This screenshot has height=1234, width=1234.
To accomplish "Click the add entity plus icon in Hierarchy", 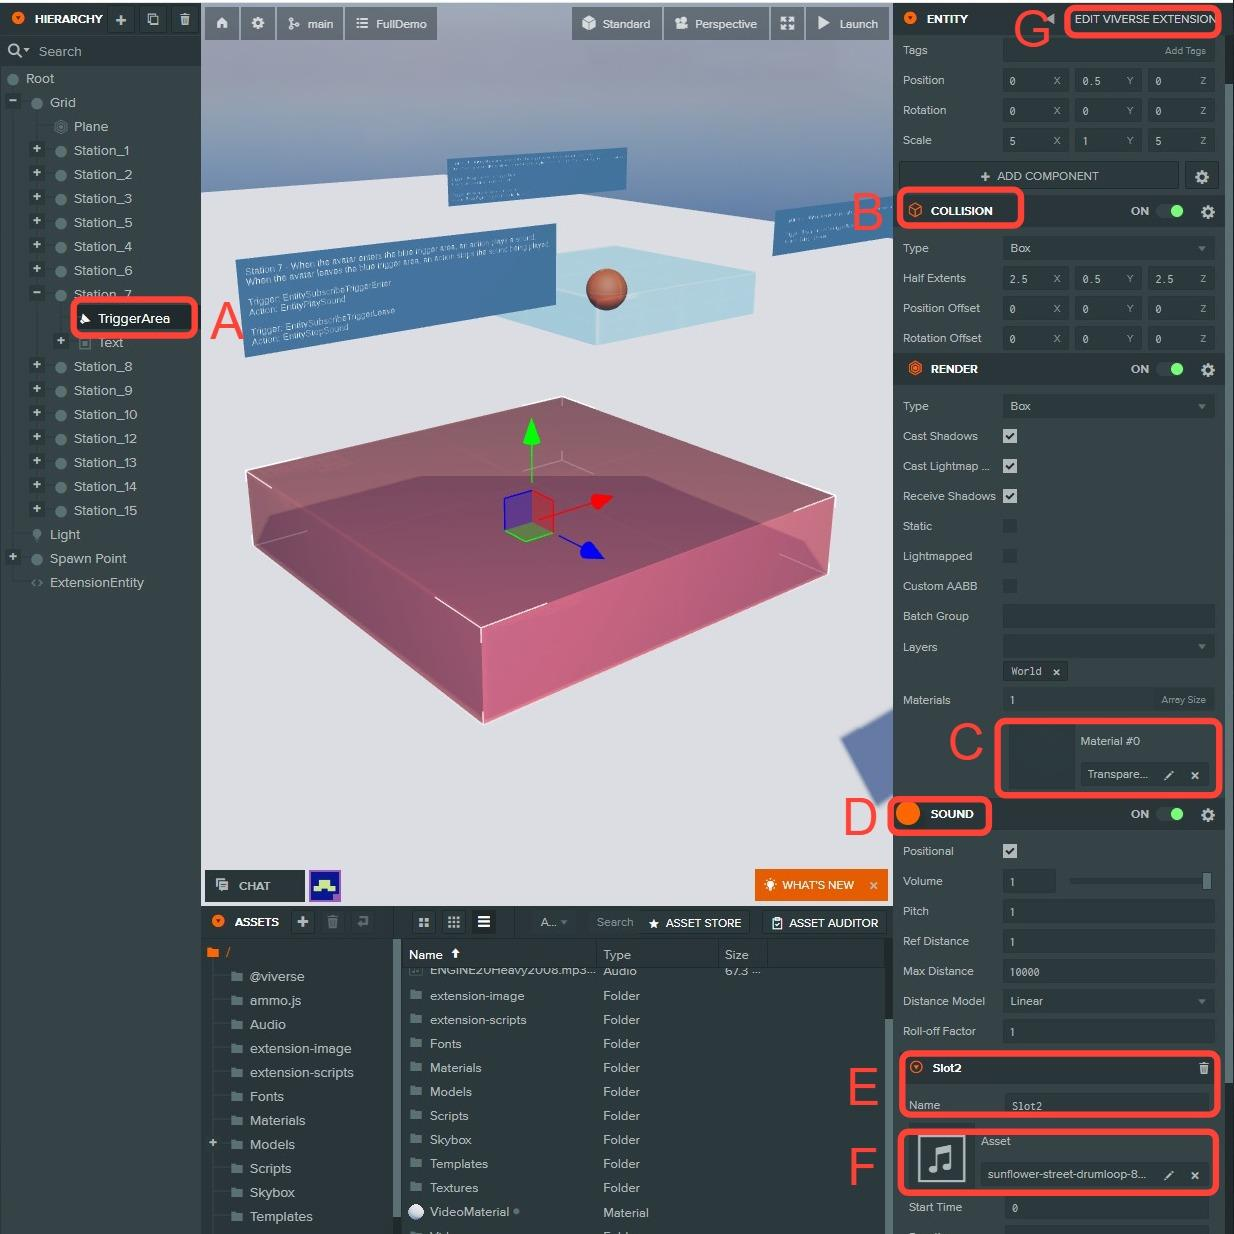I will pos(121,19).
